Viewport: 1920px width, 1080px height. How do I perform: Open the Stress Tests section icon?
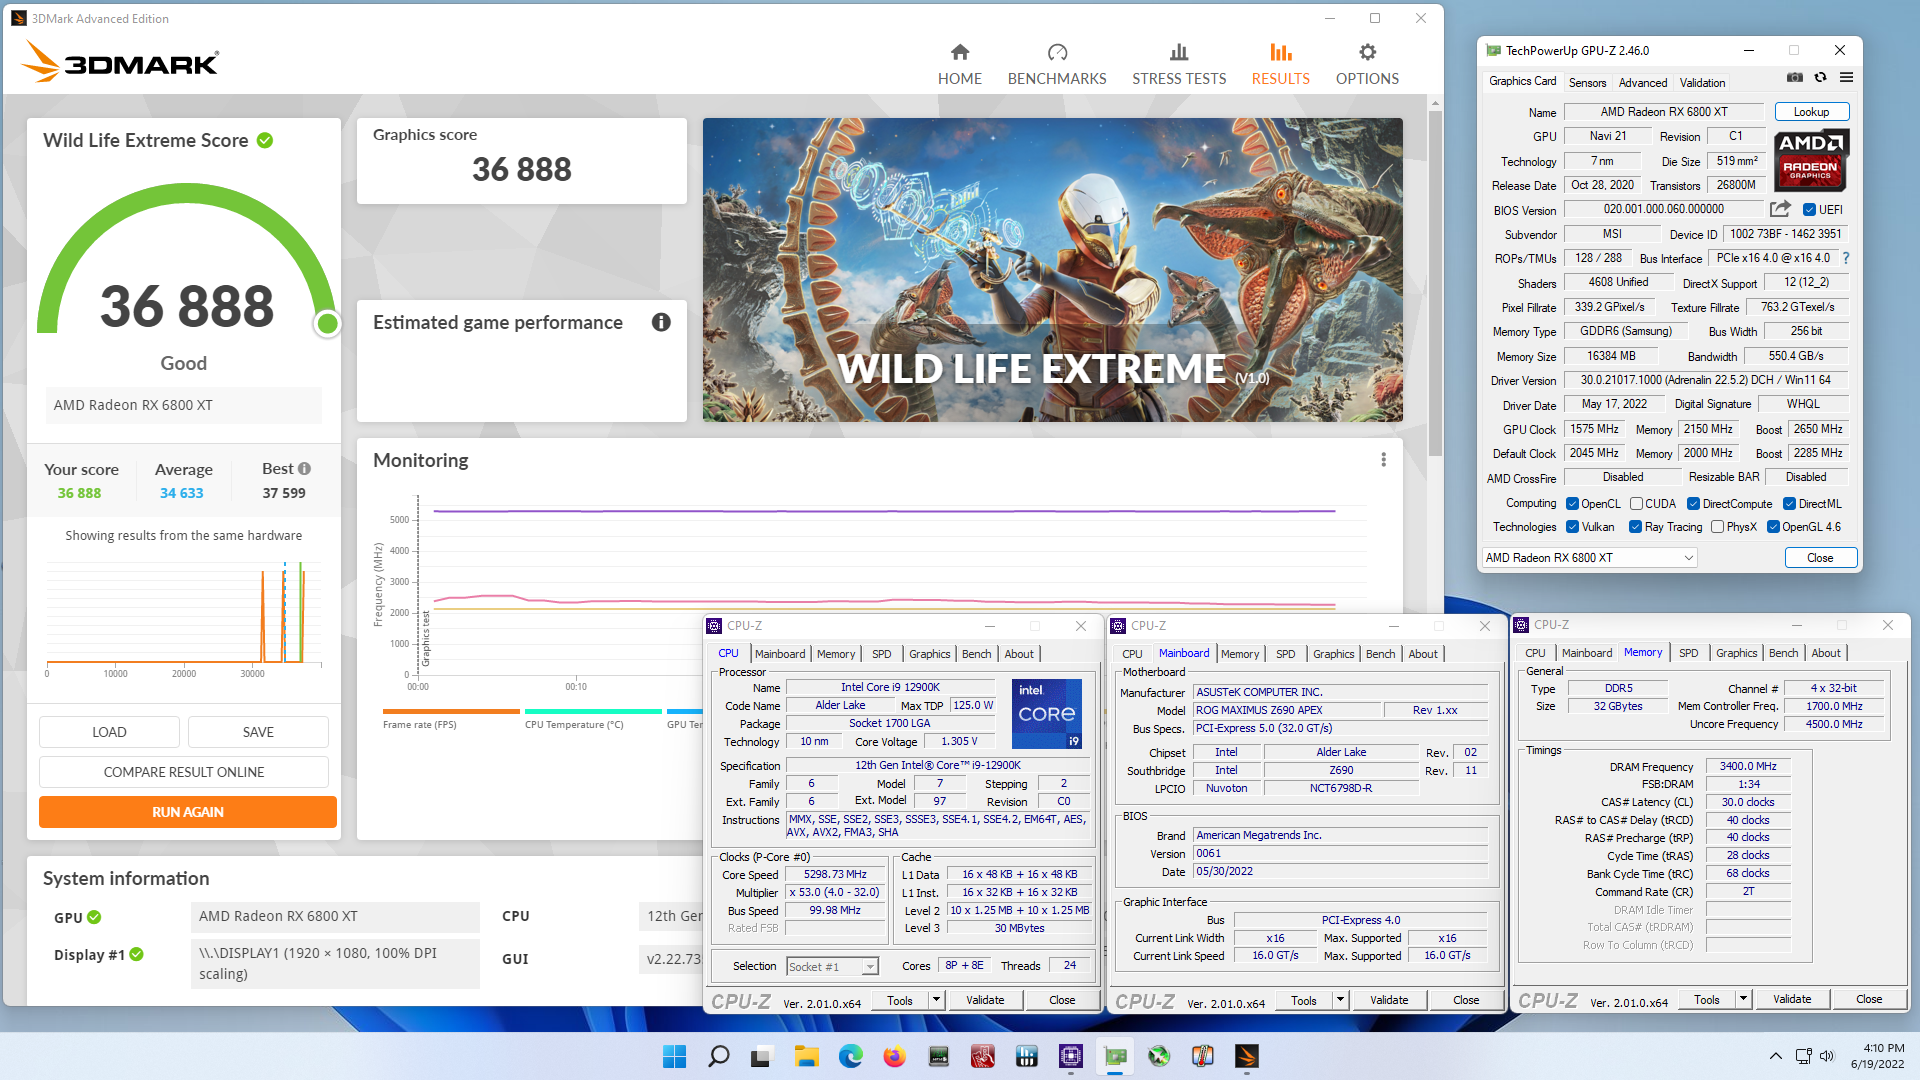click(1179, 52)
